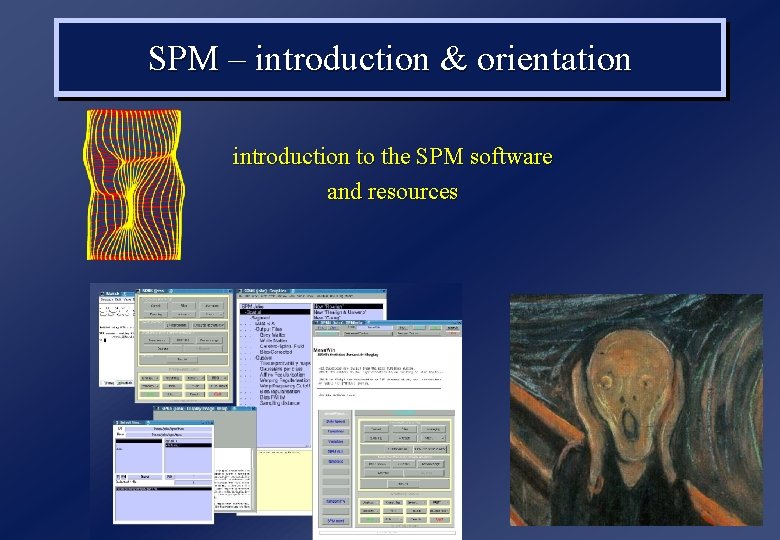The height and width of the screenshot is (540, 780).
Task: Select "Grey Matter" in the jobs tree
Action: (x=273, y=335)
